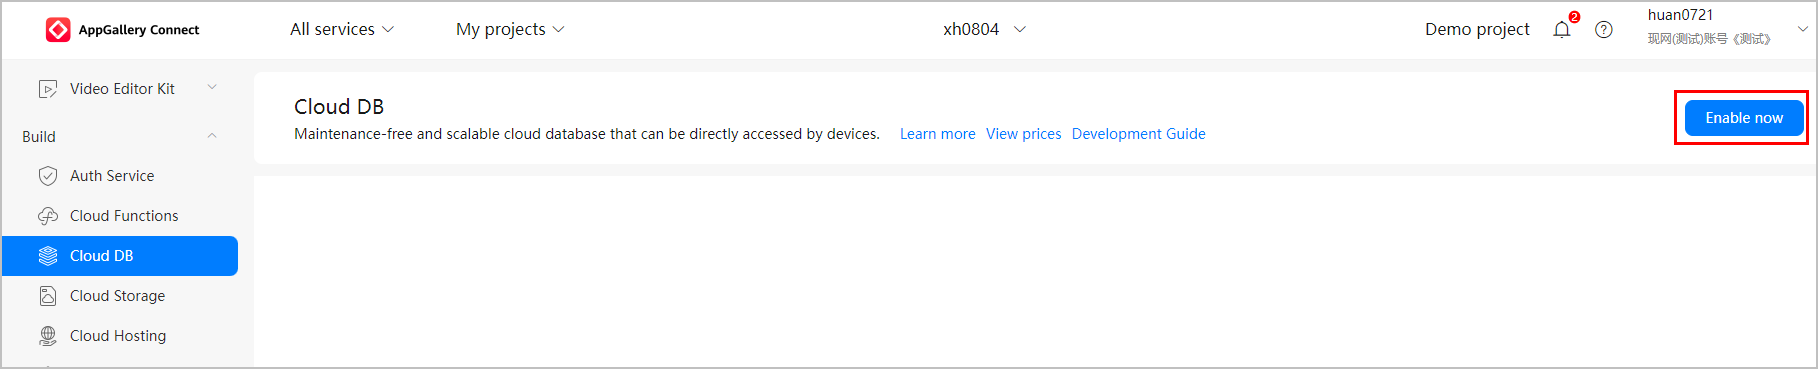Open the My projects dropdown
Screen dimensions: 1818x369
pyautogui.click(x=510, y=30)
